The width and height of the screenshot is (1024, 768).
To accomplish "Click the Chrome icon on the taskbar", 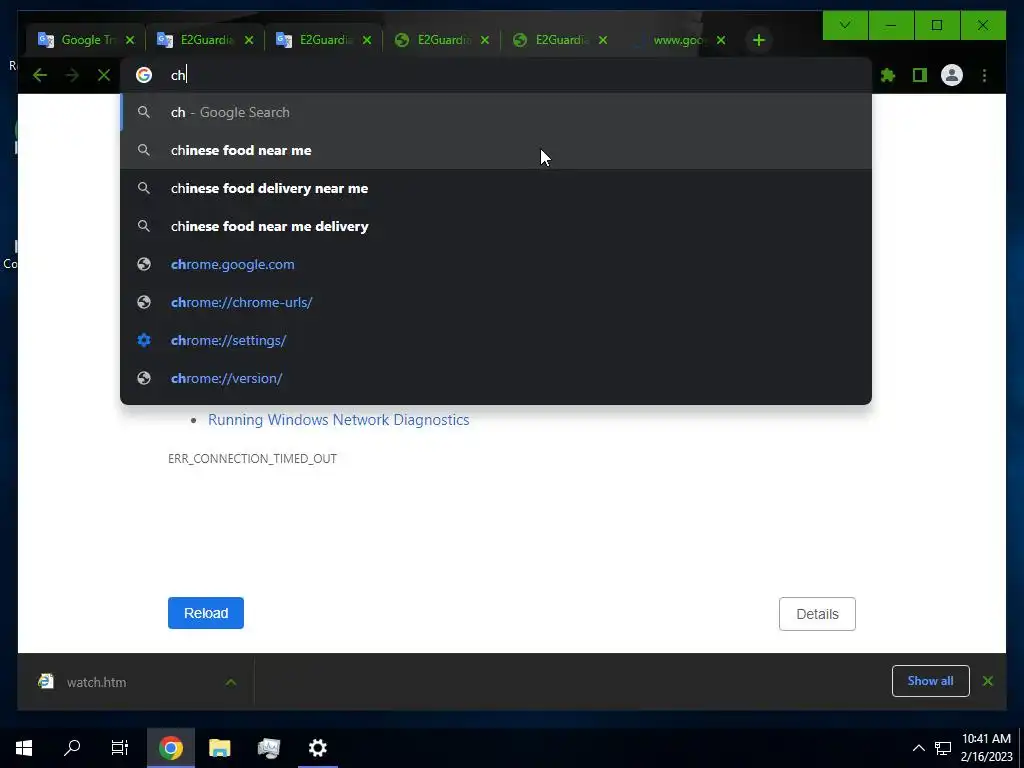I will pos(170,748).
